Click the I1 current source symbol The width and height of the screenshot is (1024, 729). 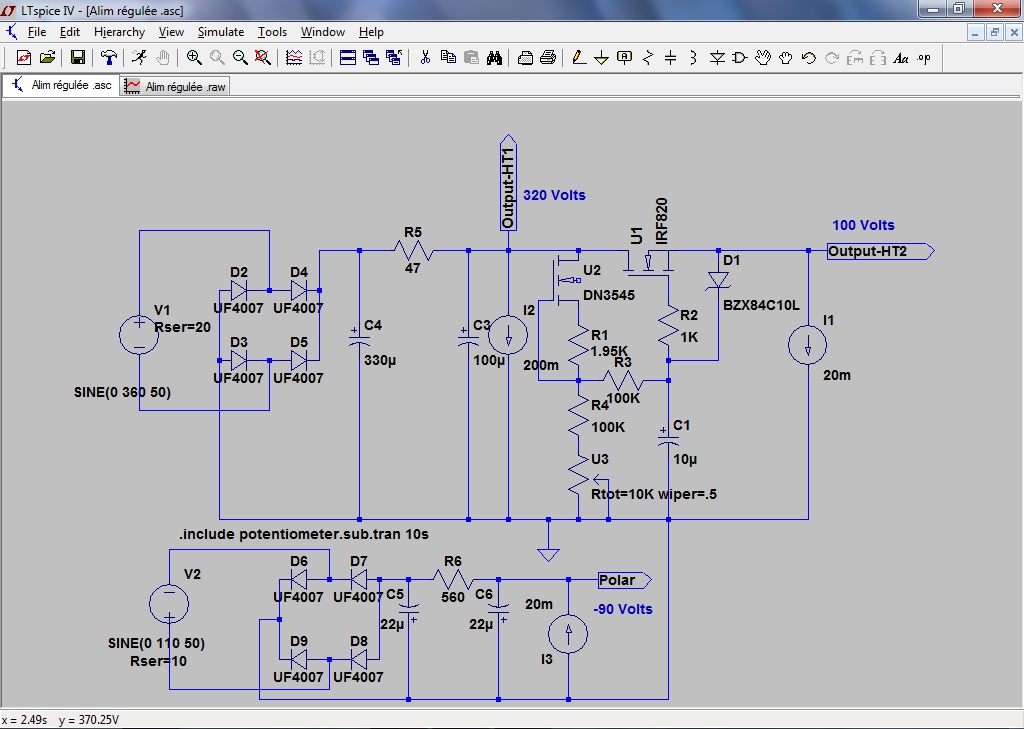click(x=808, y=346)
